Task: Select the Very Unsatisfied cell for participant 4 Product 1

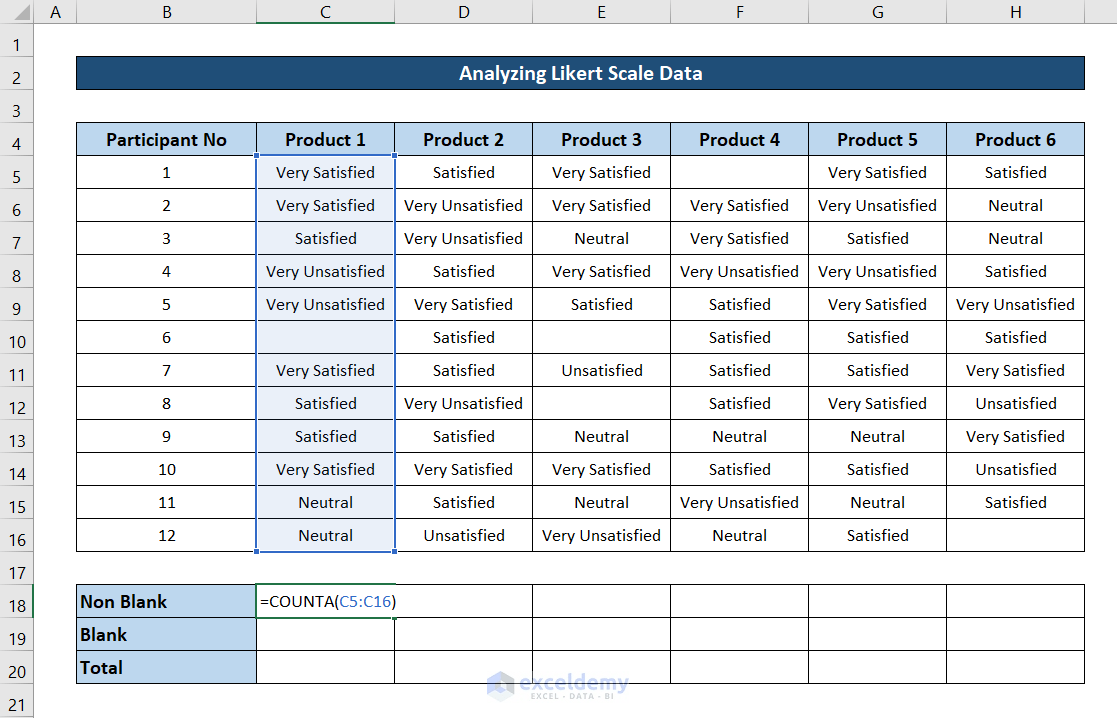Action: point(324,271)
